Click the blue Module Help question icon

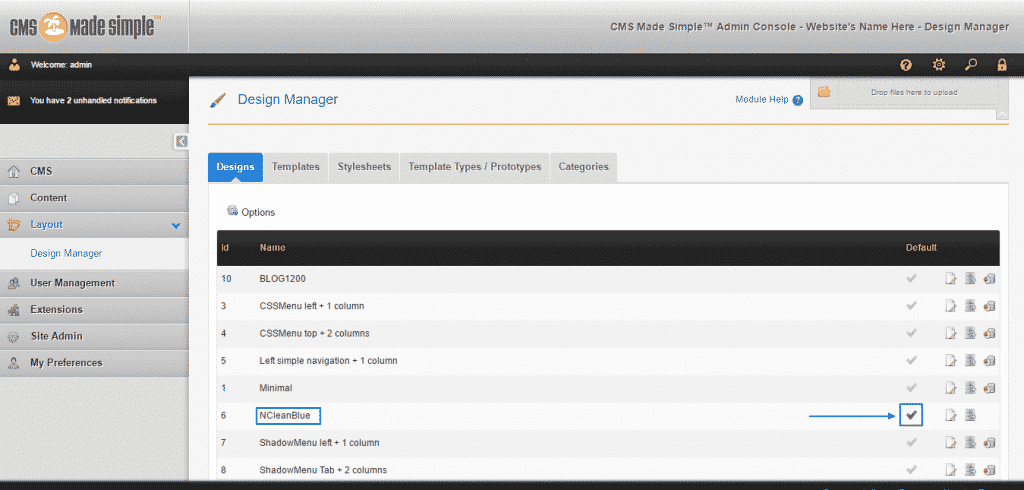tap(797, 101)
